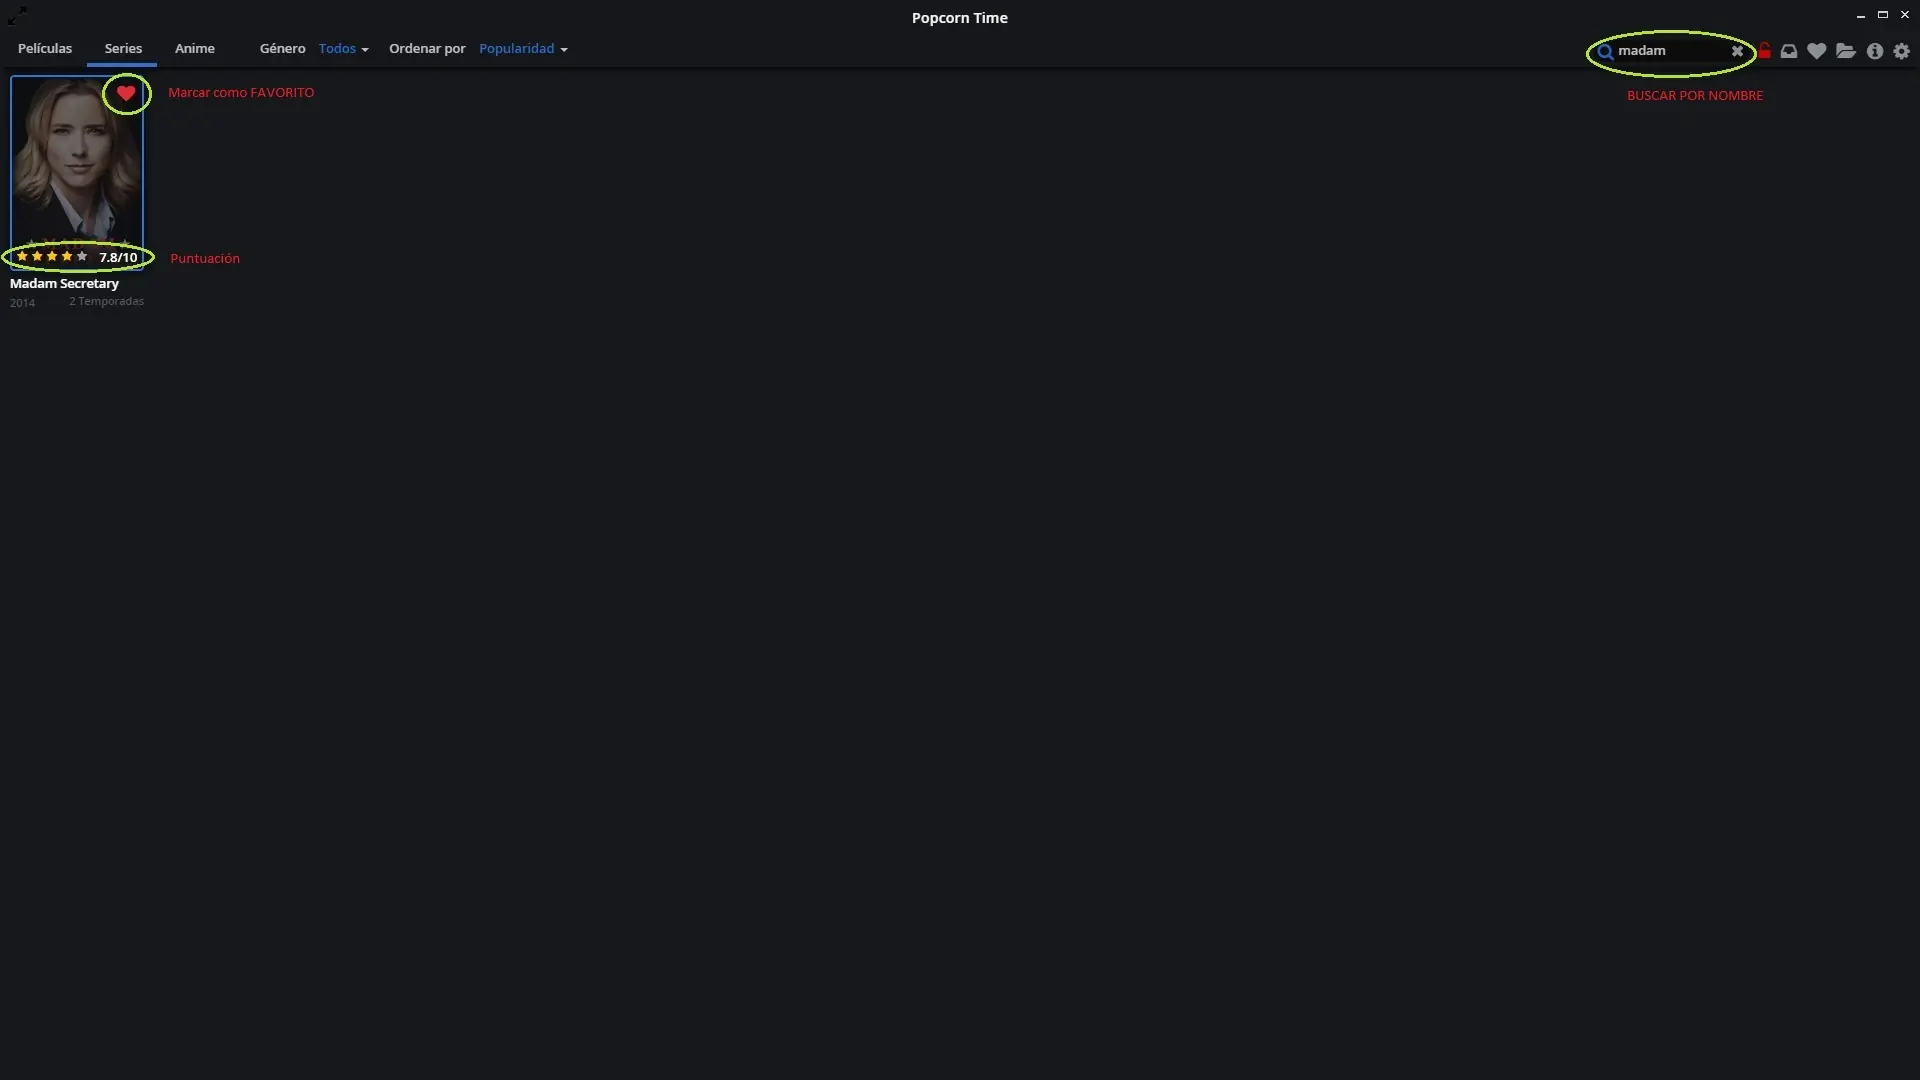Screen dimensions: 1920x1080
Task: Click the year 2014 label
Action: pyautogui.click(x=22, y=303)
